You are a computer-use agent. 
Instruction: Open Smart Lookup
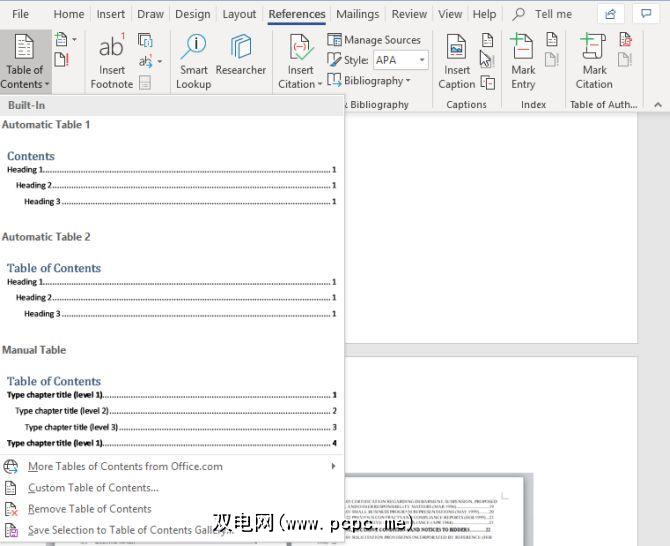193,61
